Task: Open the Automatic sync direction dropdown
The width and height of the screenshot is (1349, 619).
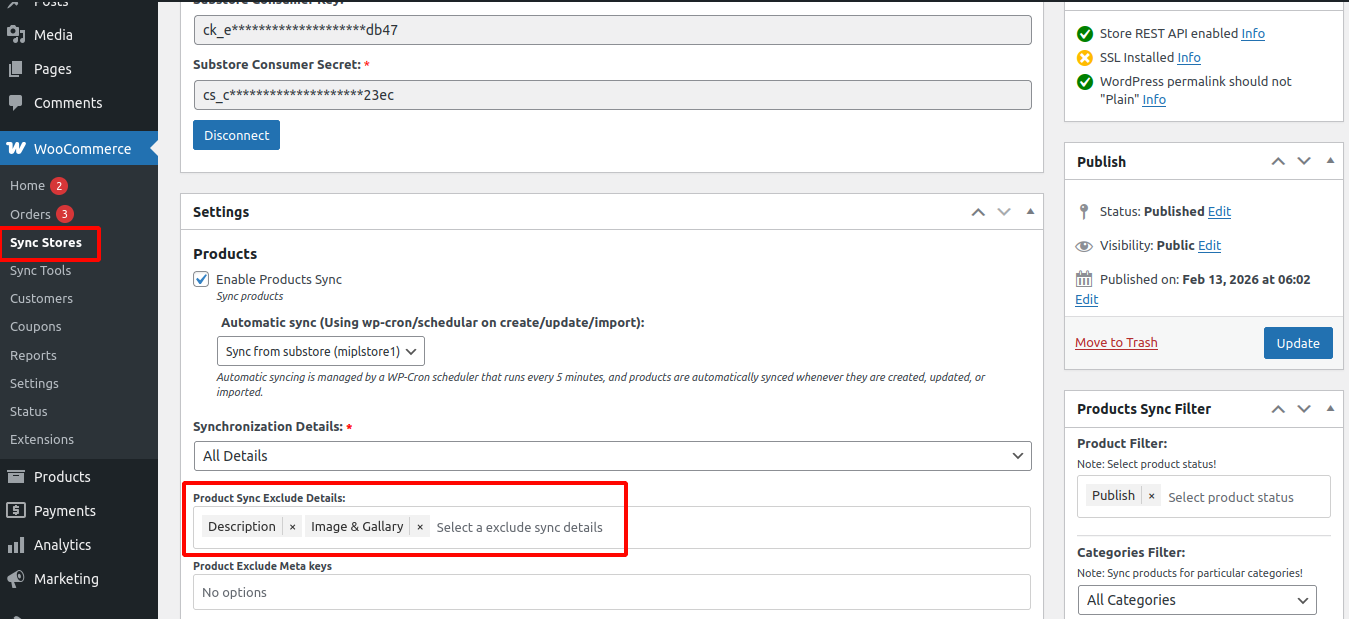Action: 320,352
